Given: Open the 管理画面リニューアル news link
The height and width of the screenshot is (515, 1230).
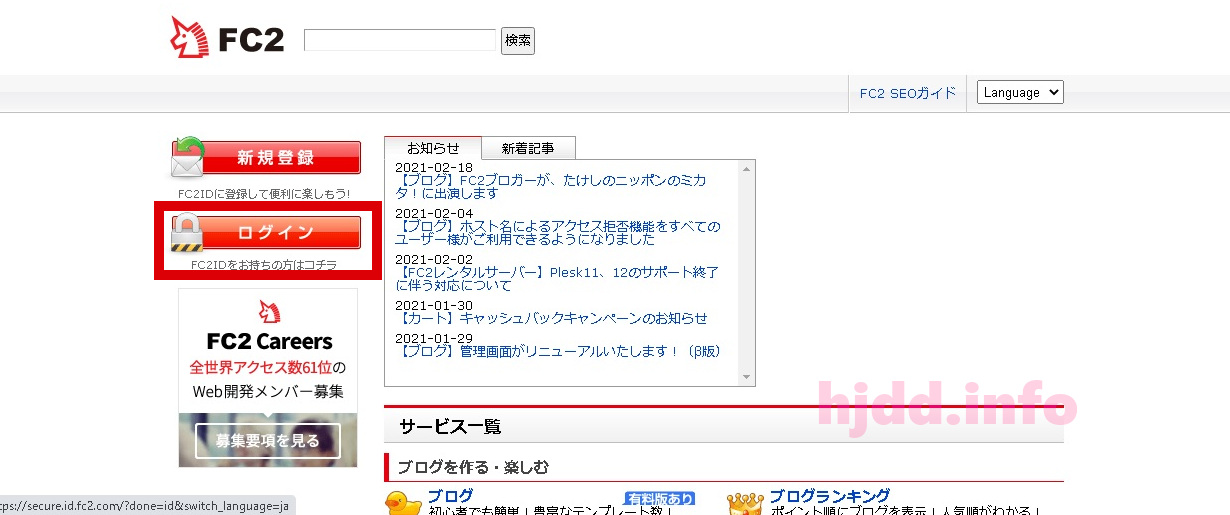Looking at the screenshot, I should 558,351.
